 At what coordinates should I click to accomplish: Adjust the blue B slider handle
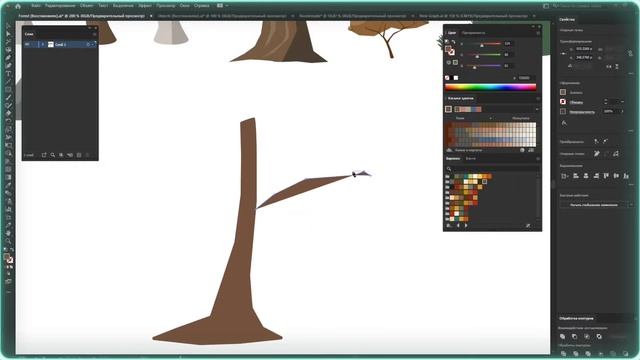click(x=474, y=67)
